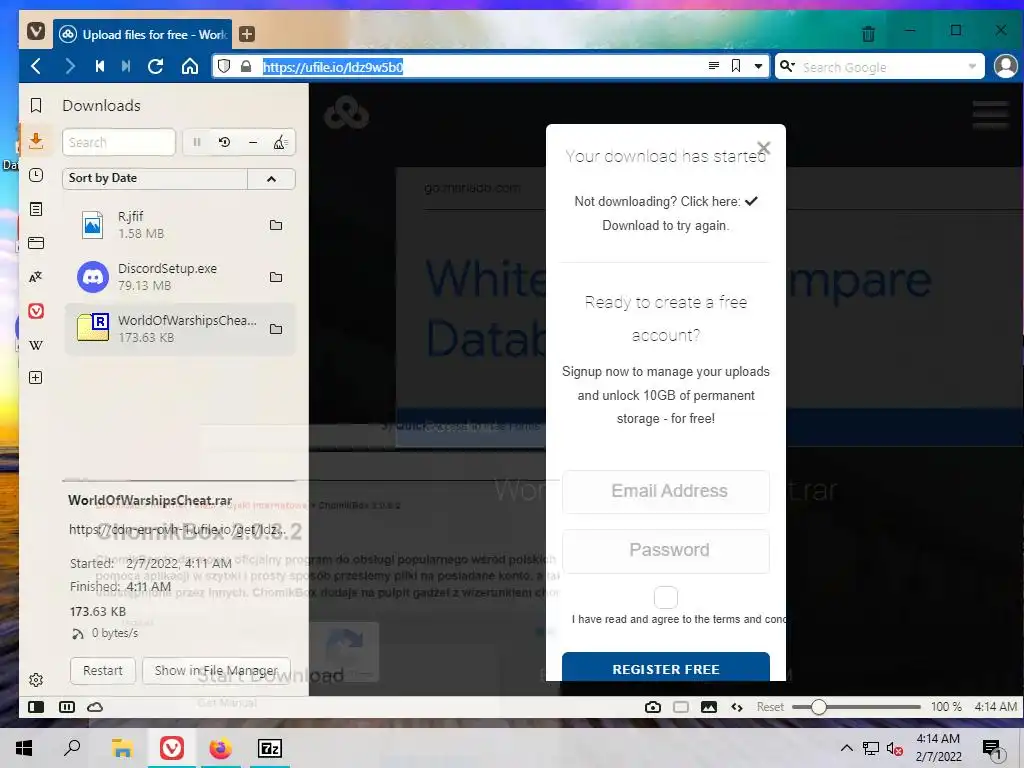Open the Windows Start menu
1024x768 pixels.
pyautogui.click(x=24, y=748)
